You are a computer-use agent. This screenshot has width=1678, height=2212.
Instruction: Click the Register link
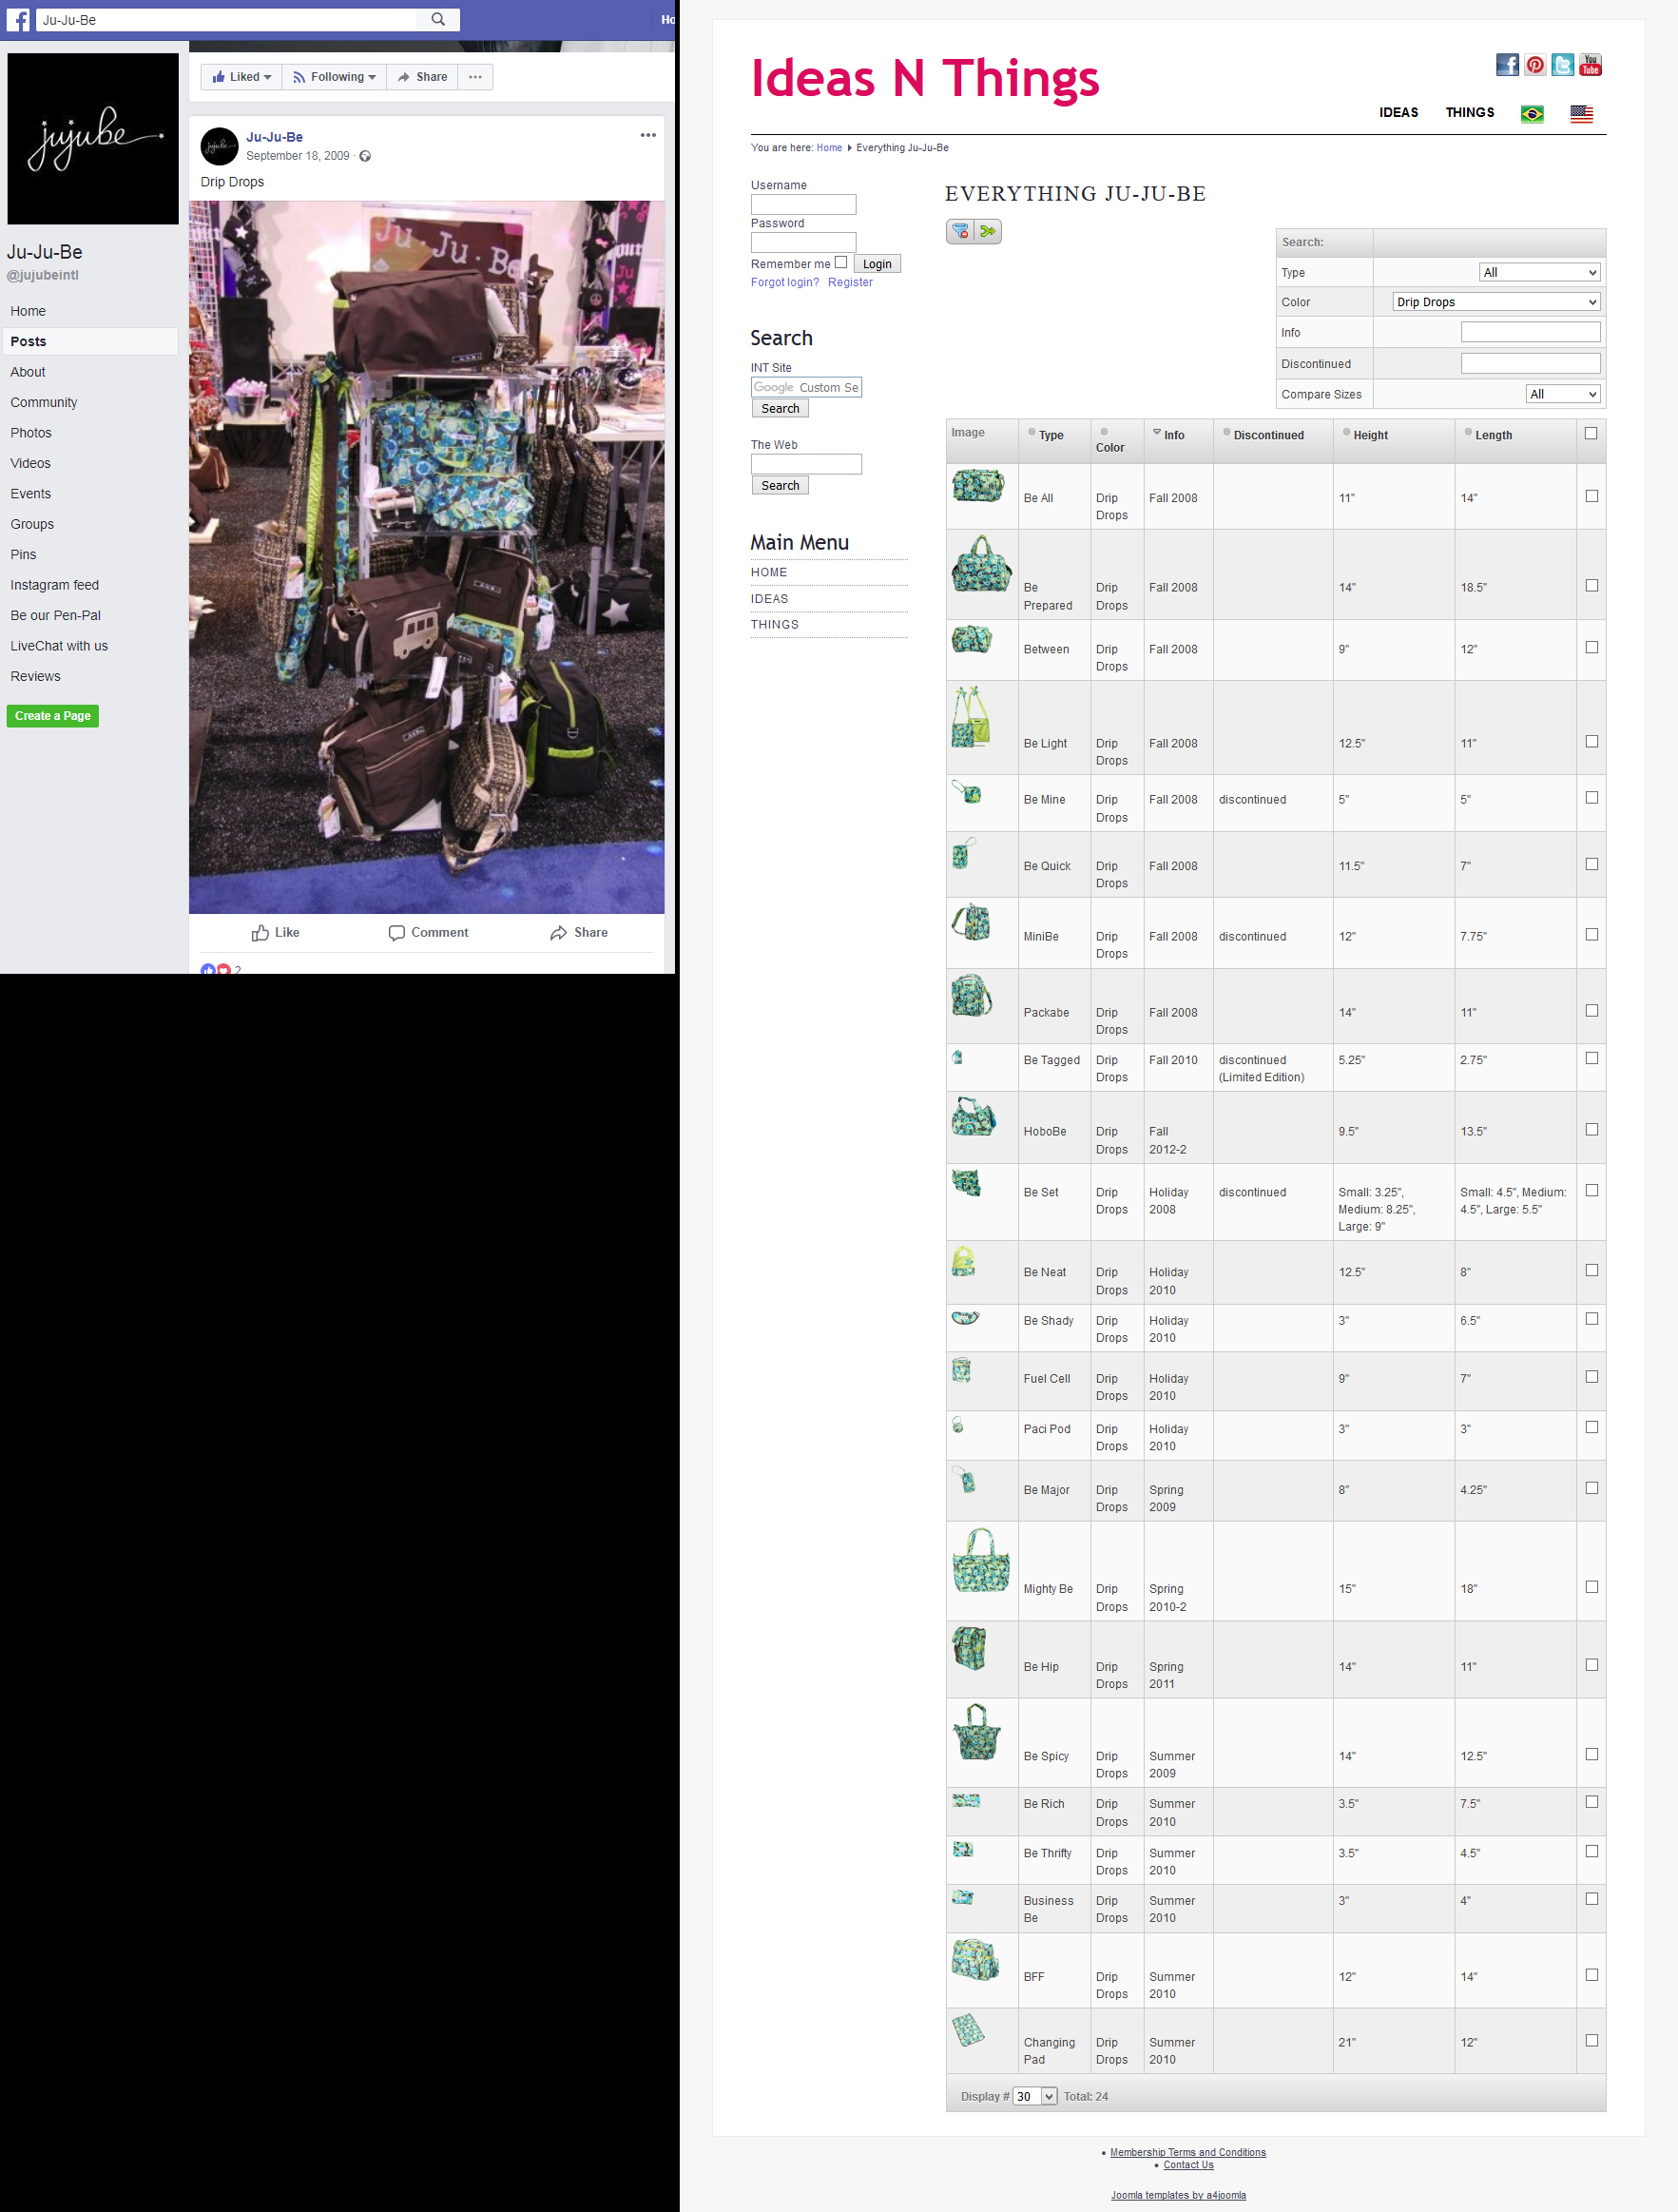850,282
